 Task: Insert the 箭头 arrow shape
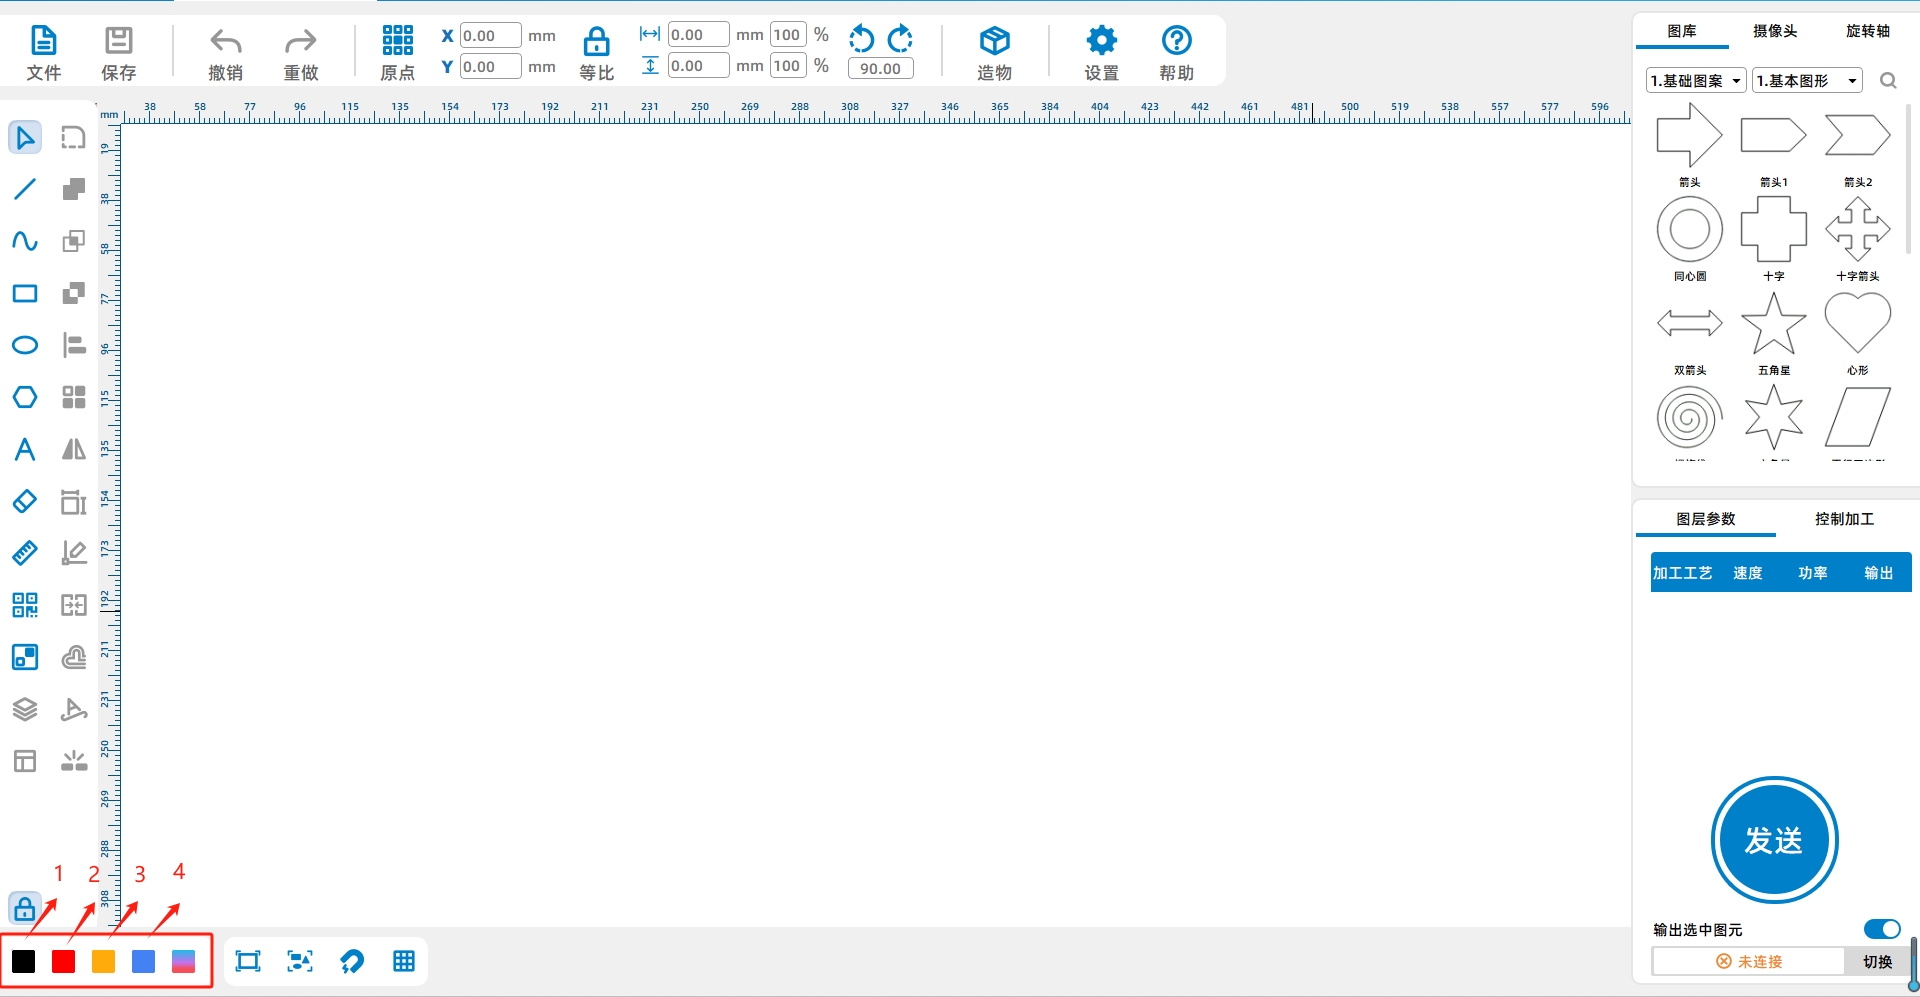[x=1690, y=135]
